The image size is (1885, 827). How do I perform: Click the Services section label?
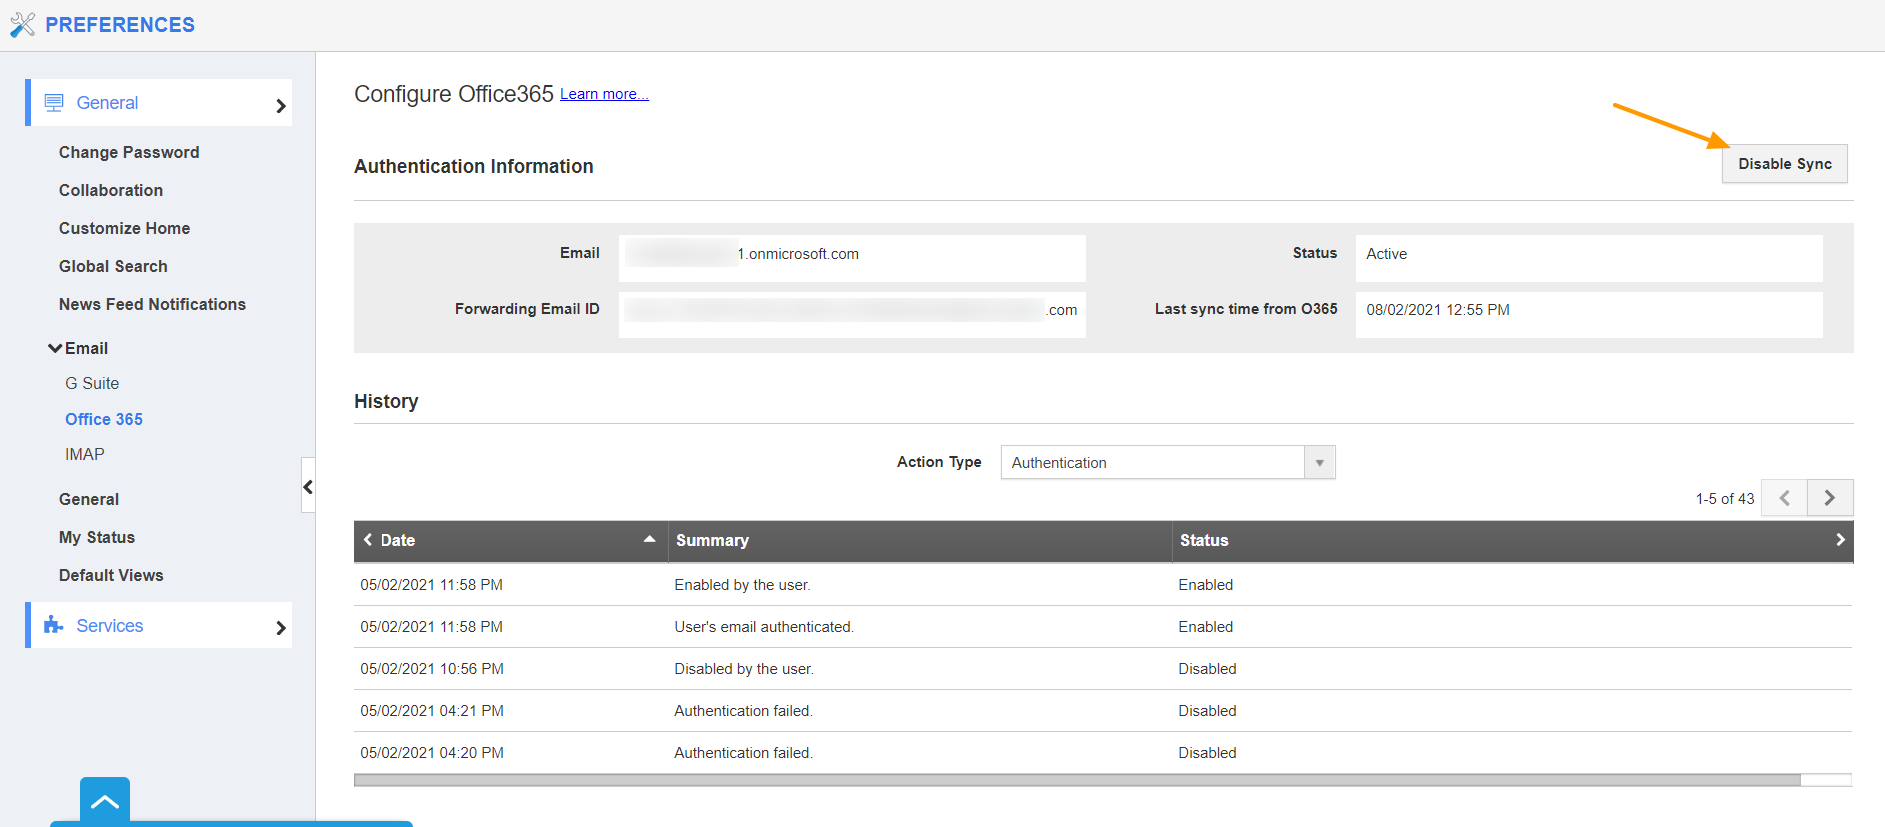click(110, 626)
